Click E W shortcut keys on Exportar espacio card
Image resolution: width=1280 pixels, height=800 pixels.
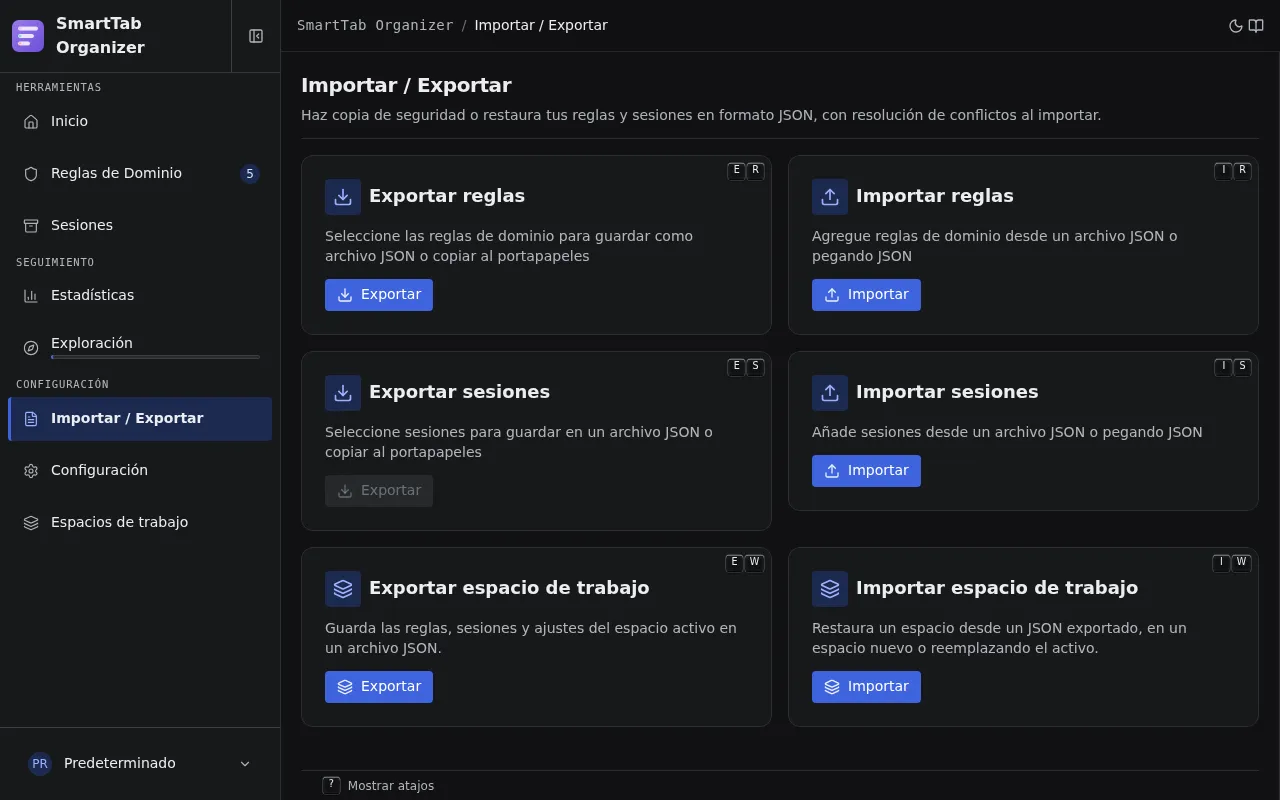pos(745,563)
